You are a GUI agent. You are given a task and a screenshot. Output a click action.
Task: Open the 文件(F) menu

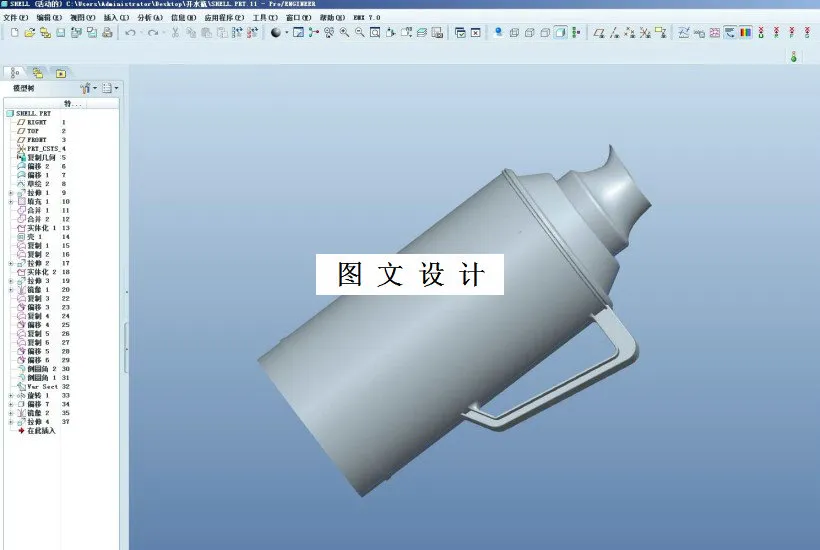tap(16, 17)
